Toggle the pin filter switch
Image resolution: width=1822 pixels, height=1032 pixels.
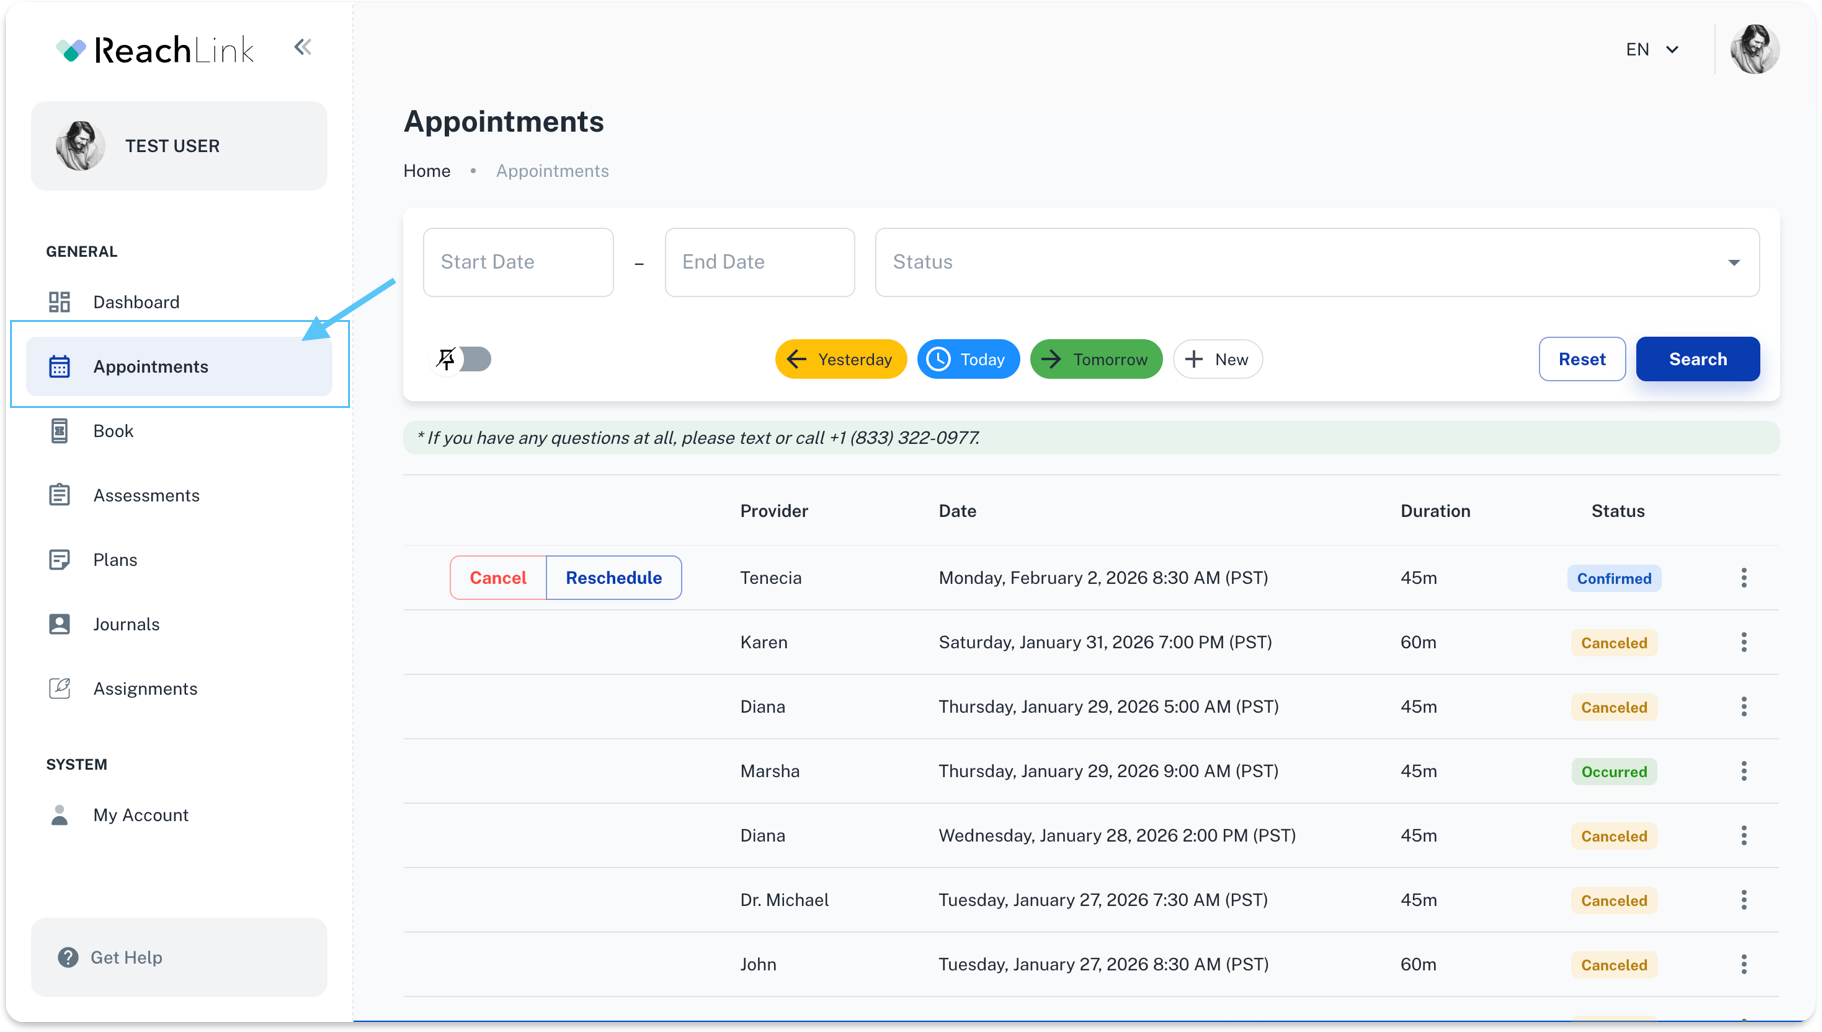click(x=462, y=359)
